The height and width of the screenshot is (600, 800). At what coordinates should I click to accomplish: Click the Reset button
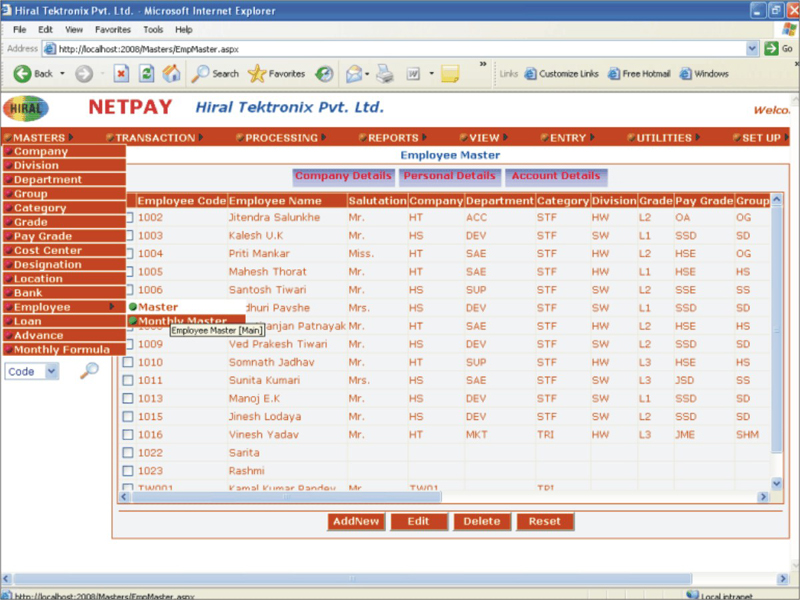coord(544,521)
